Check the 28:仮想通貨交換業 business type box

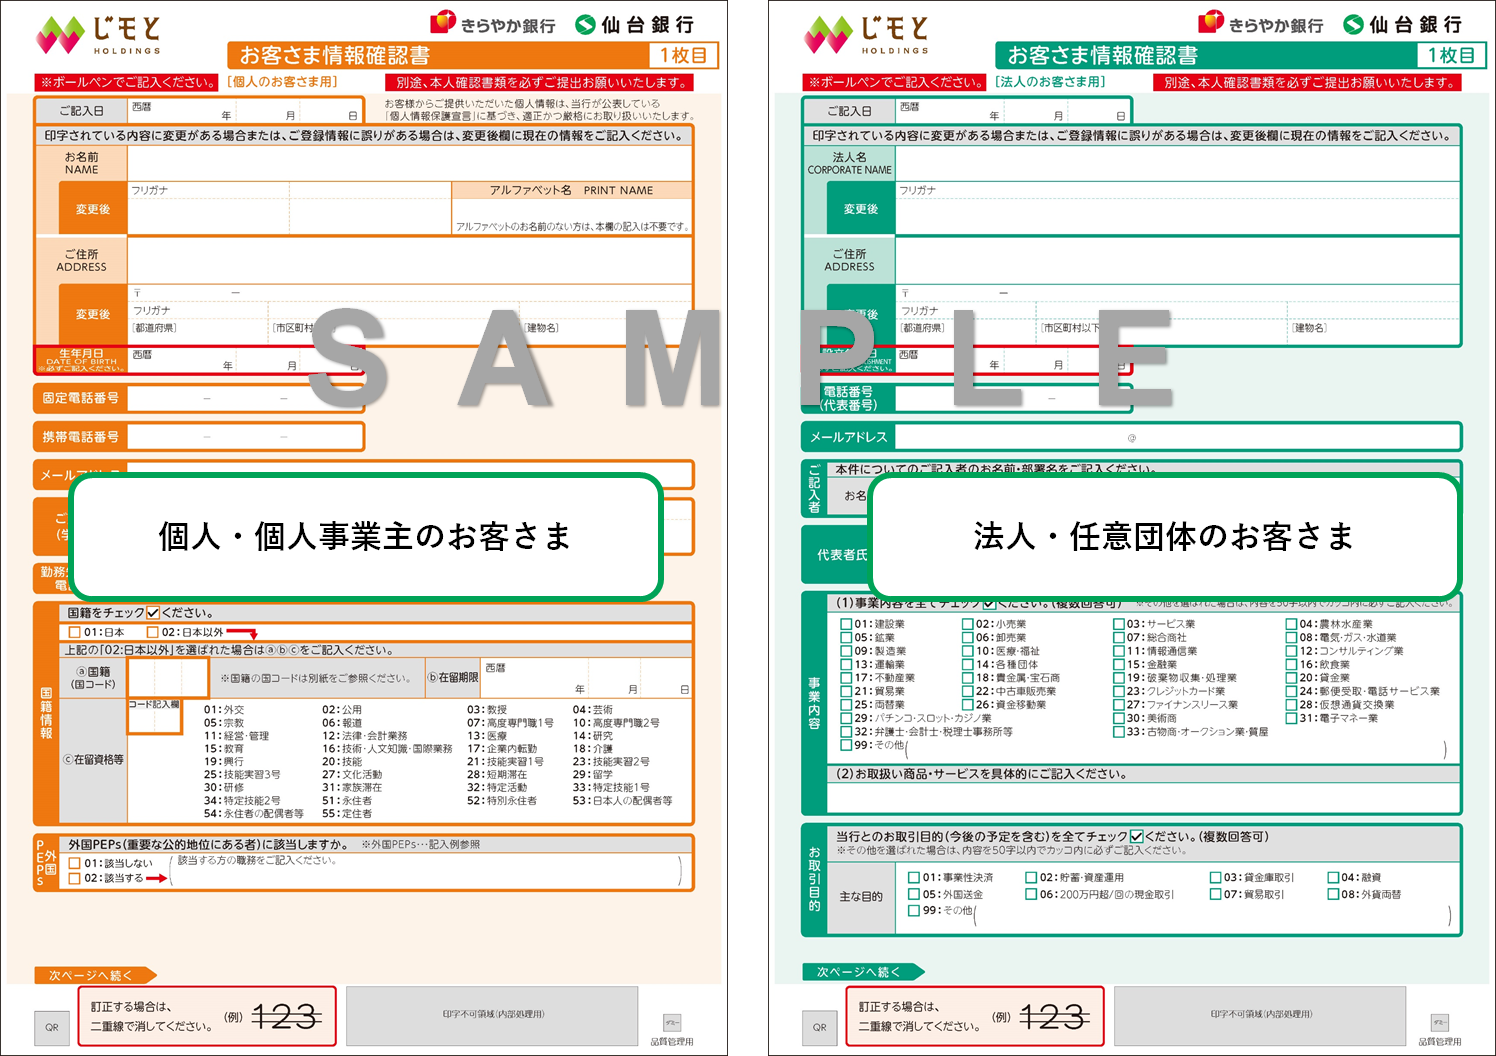1292,705
